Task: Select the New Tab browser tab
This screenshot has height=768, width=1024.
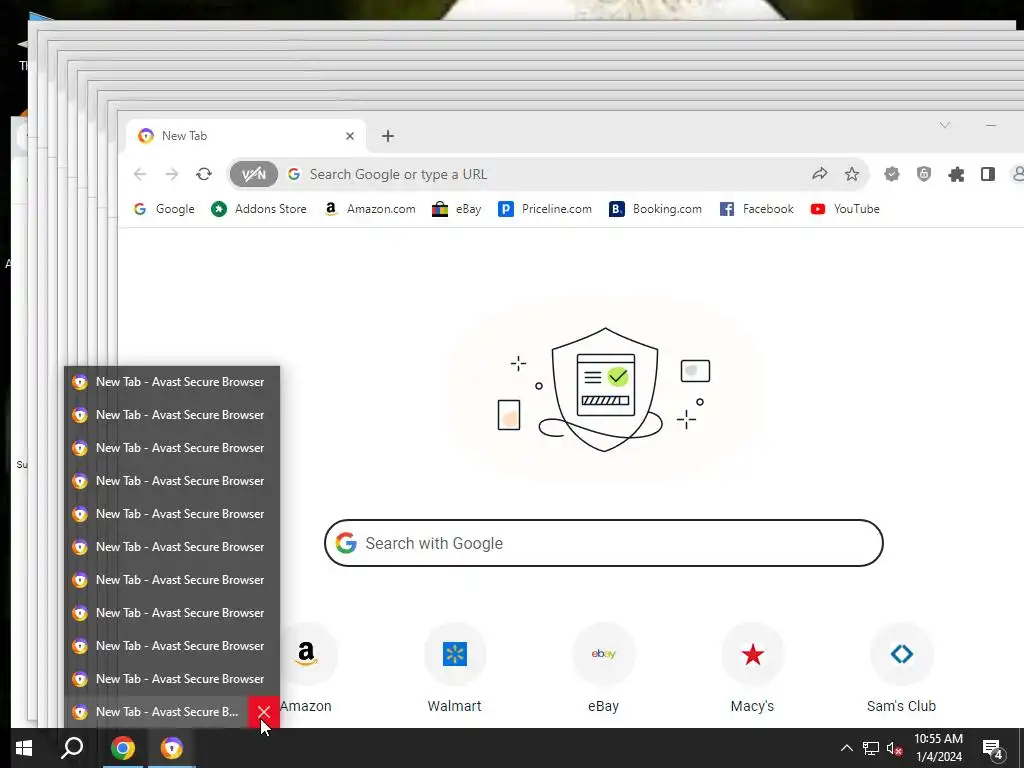Action: click(x=246, y=136)
